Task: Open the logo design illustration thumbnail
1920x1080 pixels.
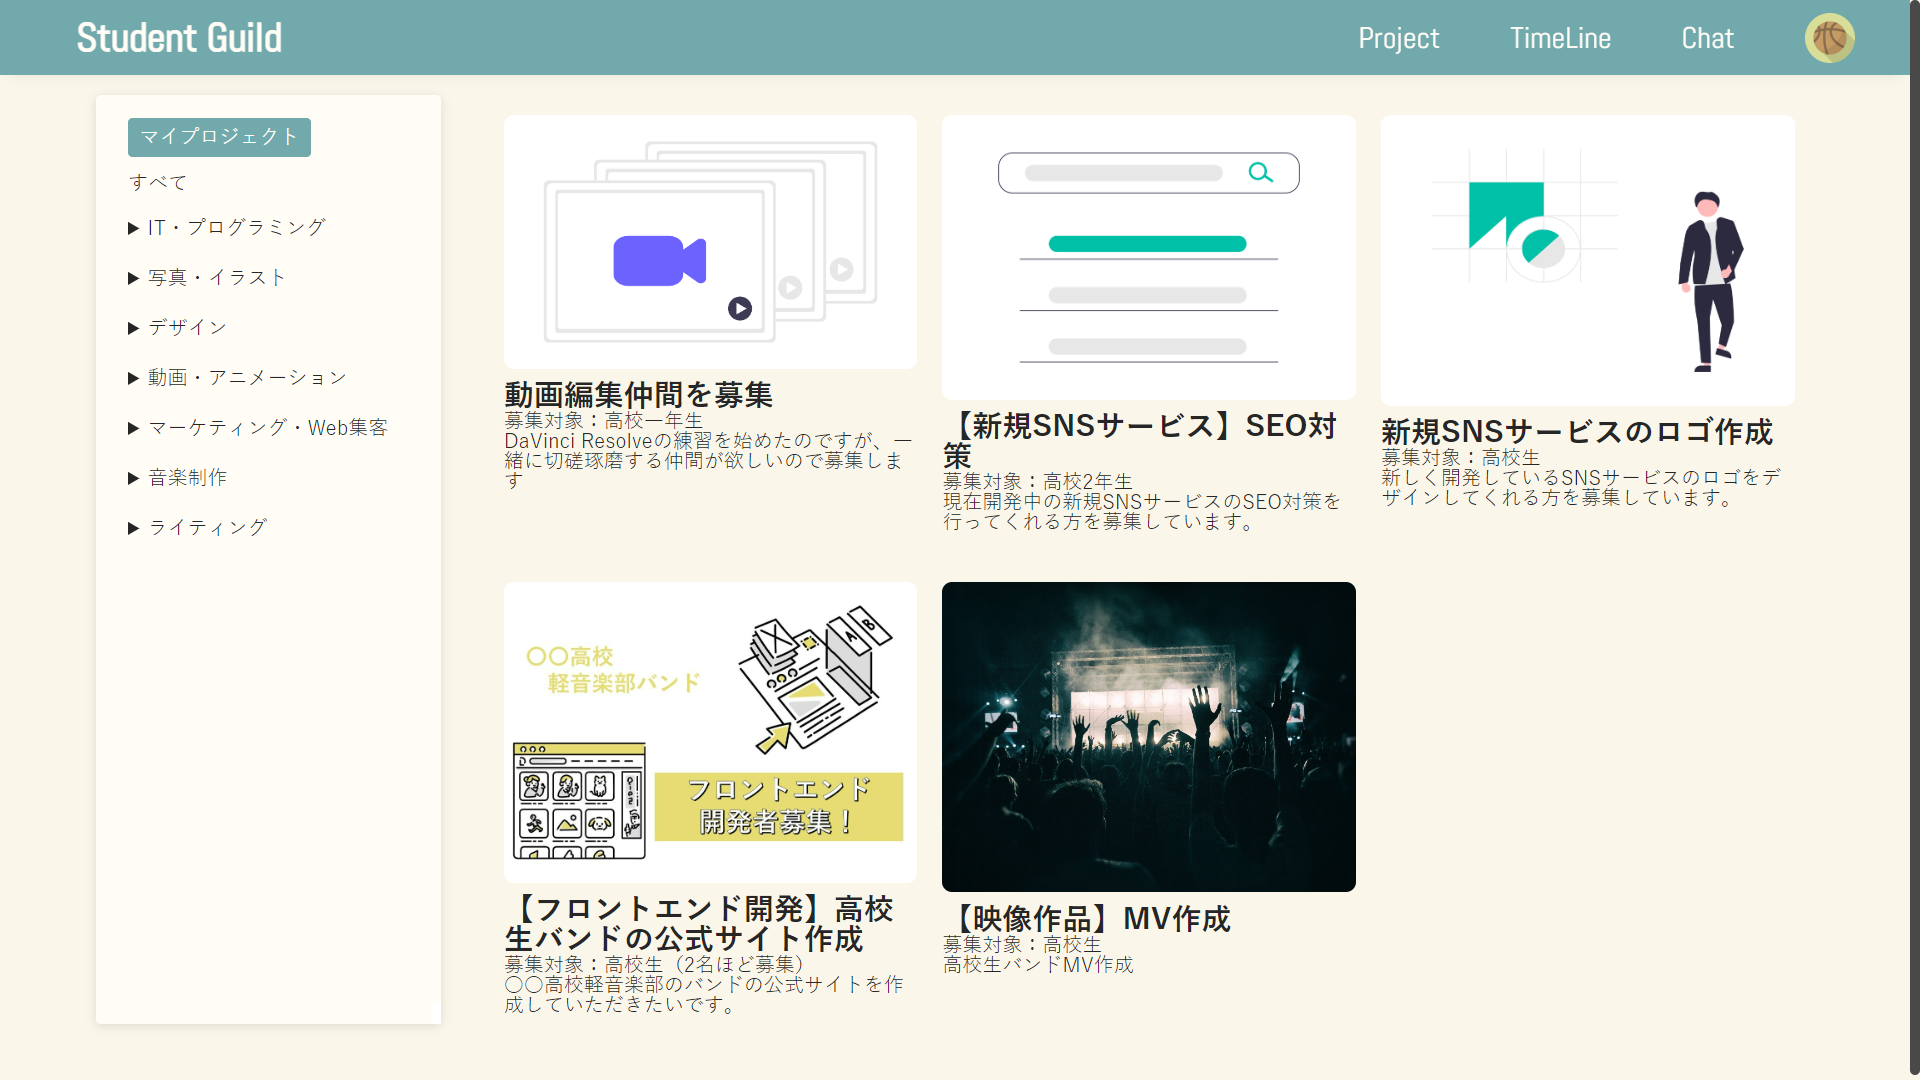Action: click(x=1587, y=260)
